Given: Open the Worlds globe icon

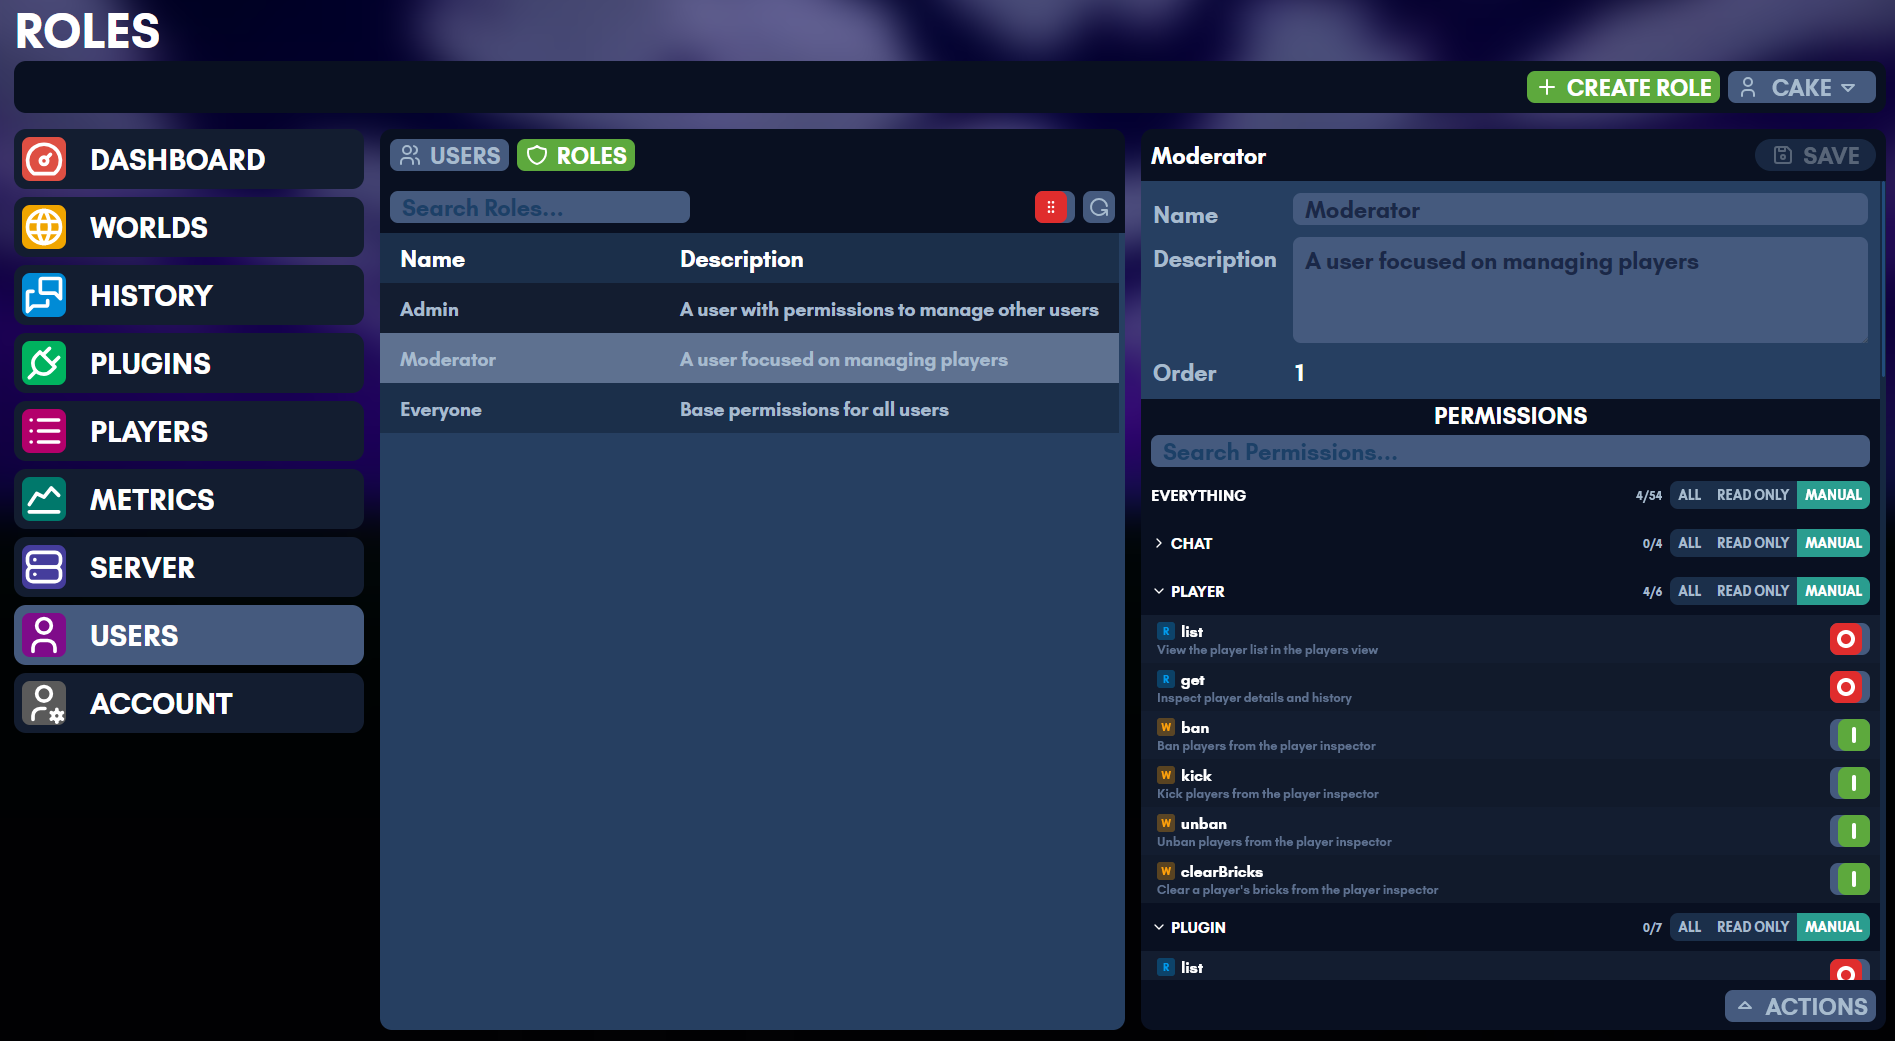Looking at the screenshot, I should (x=44, y=227).
